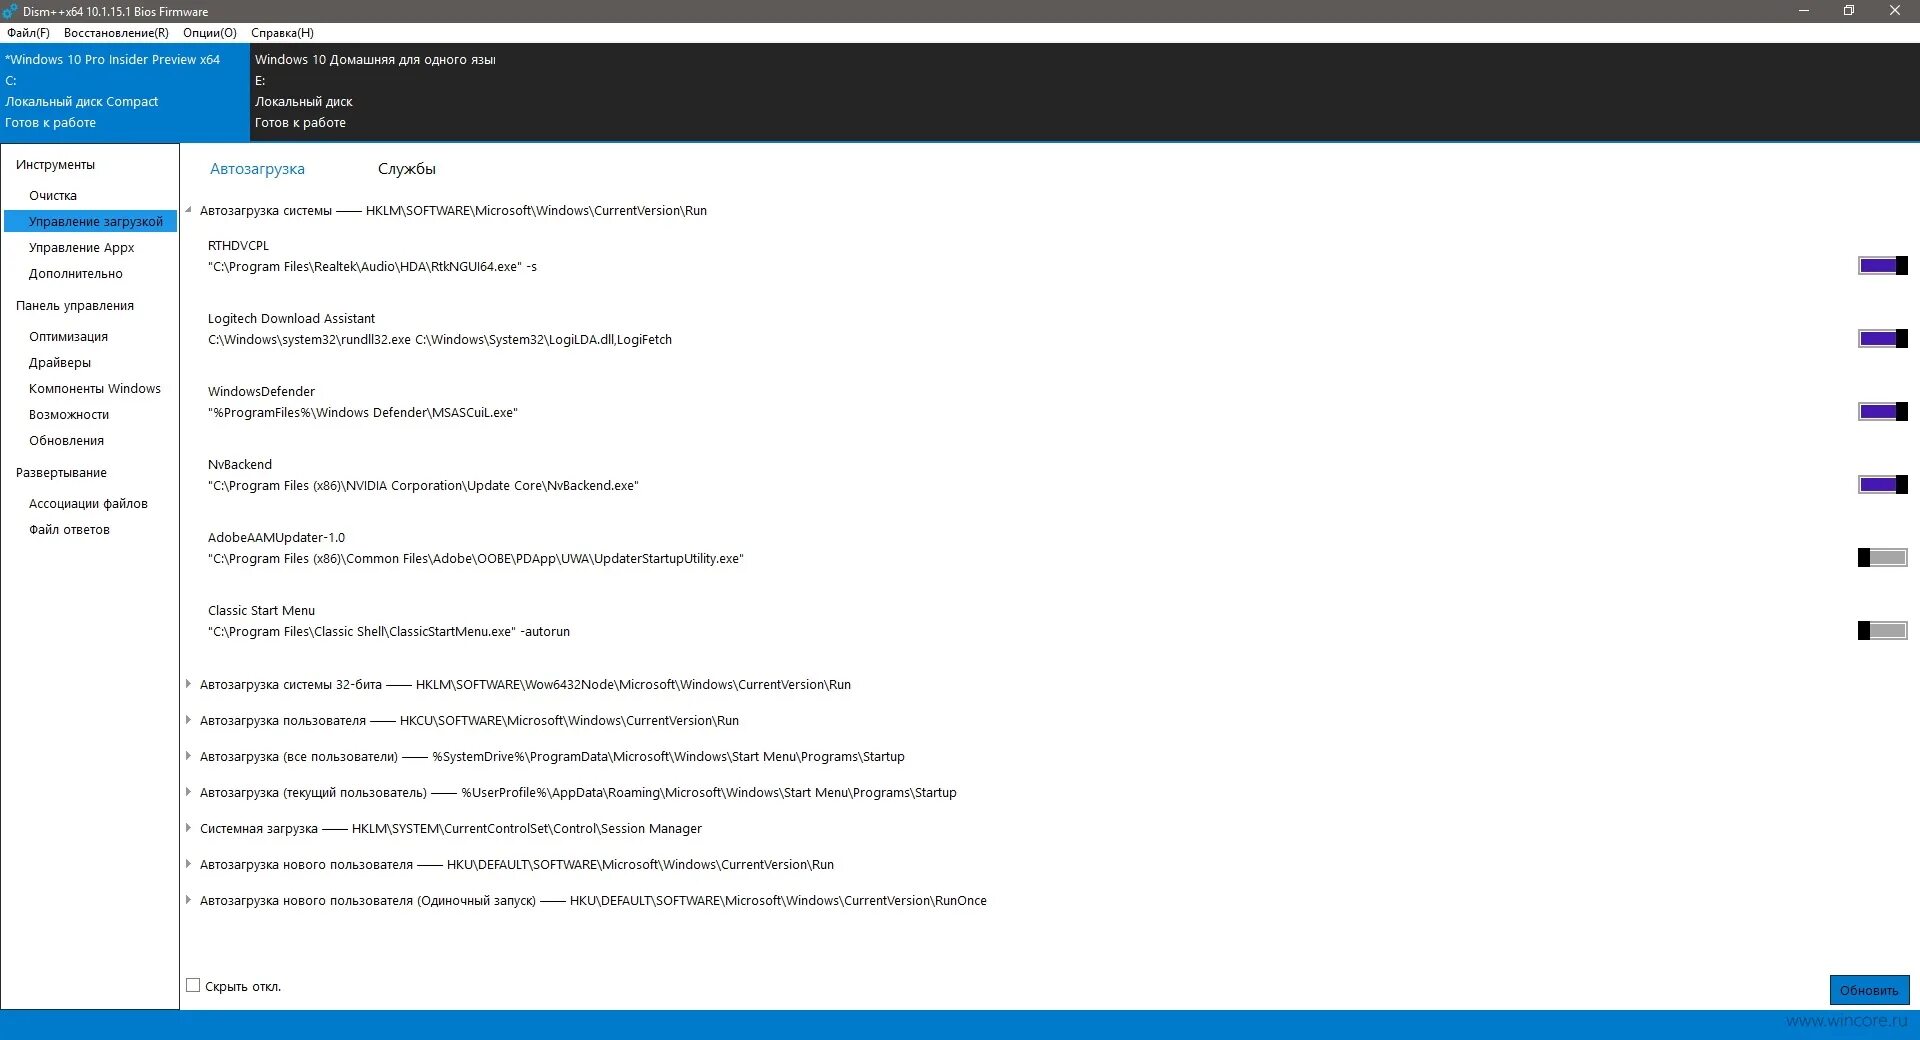Viewport: 1920px width, 1040px height.
Task: Switch to the Службы tab
Action: 407,169
